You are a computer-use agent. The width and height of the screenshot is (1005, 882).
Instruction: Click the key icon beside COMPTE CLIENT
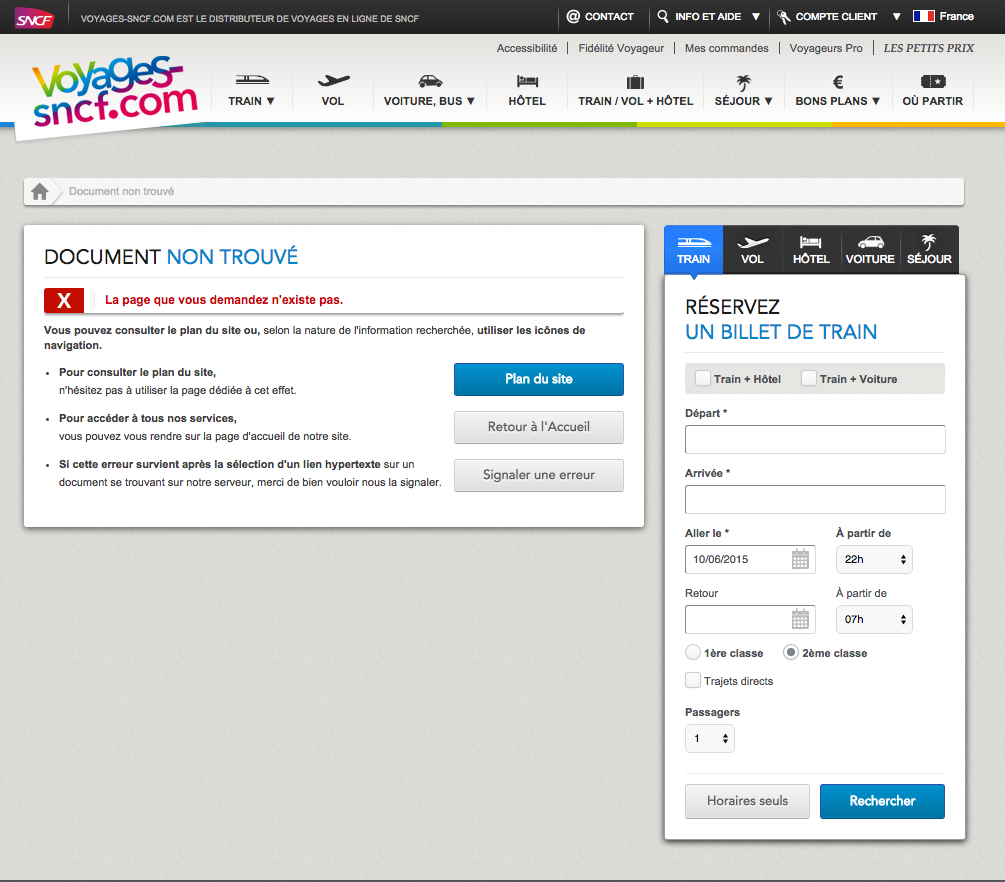(x=783, y=17)
